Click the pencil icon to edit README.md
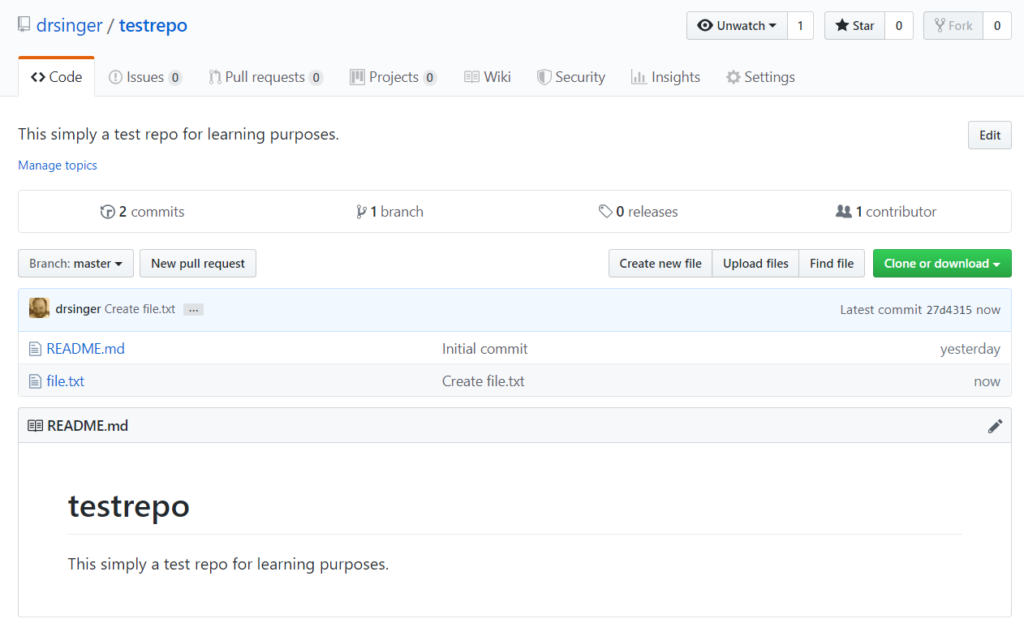 (x=995, y=425)
